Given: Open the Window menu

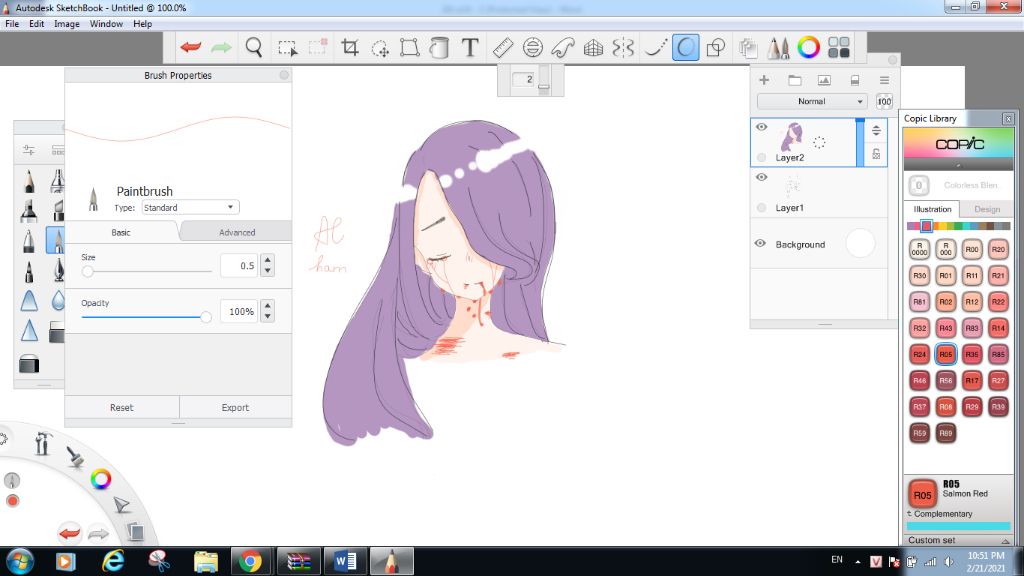Looking at the screenshot, I should [x=106, y=24].
